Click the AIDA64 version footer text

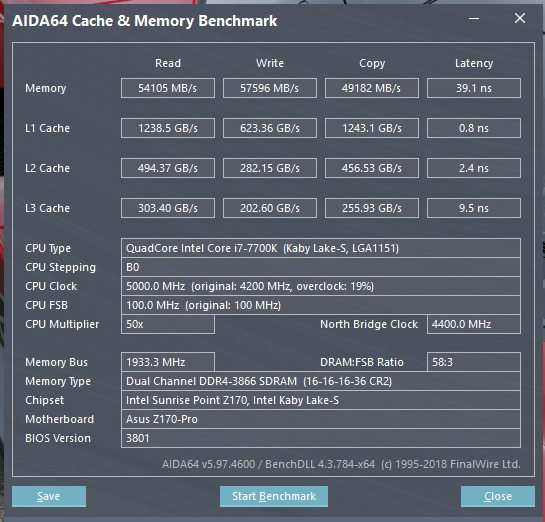341,464
